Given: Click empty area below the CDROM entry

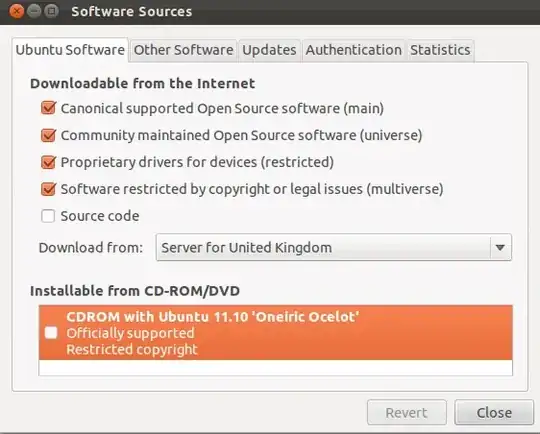Looking at the screenshot, I should tap(276, 368).
